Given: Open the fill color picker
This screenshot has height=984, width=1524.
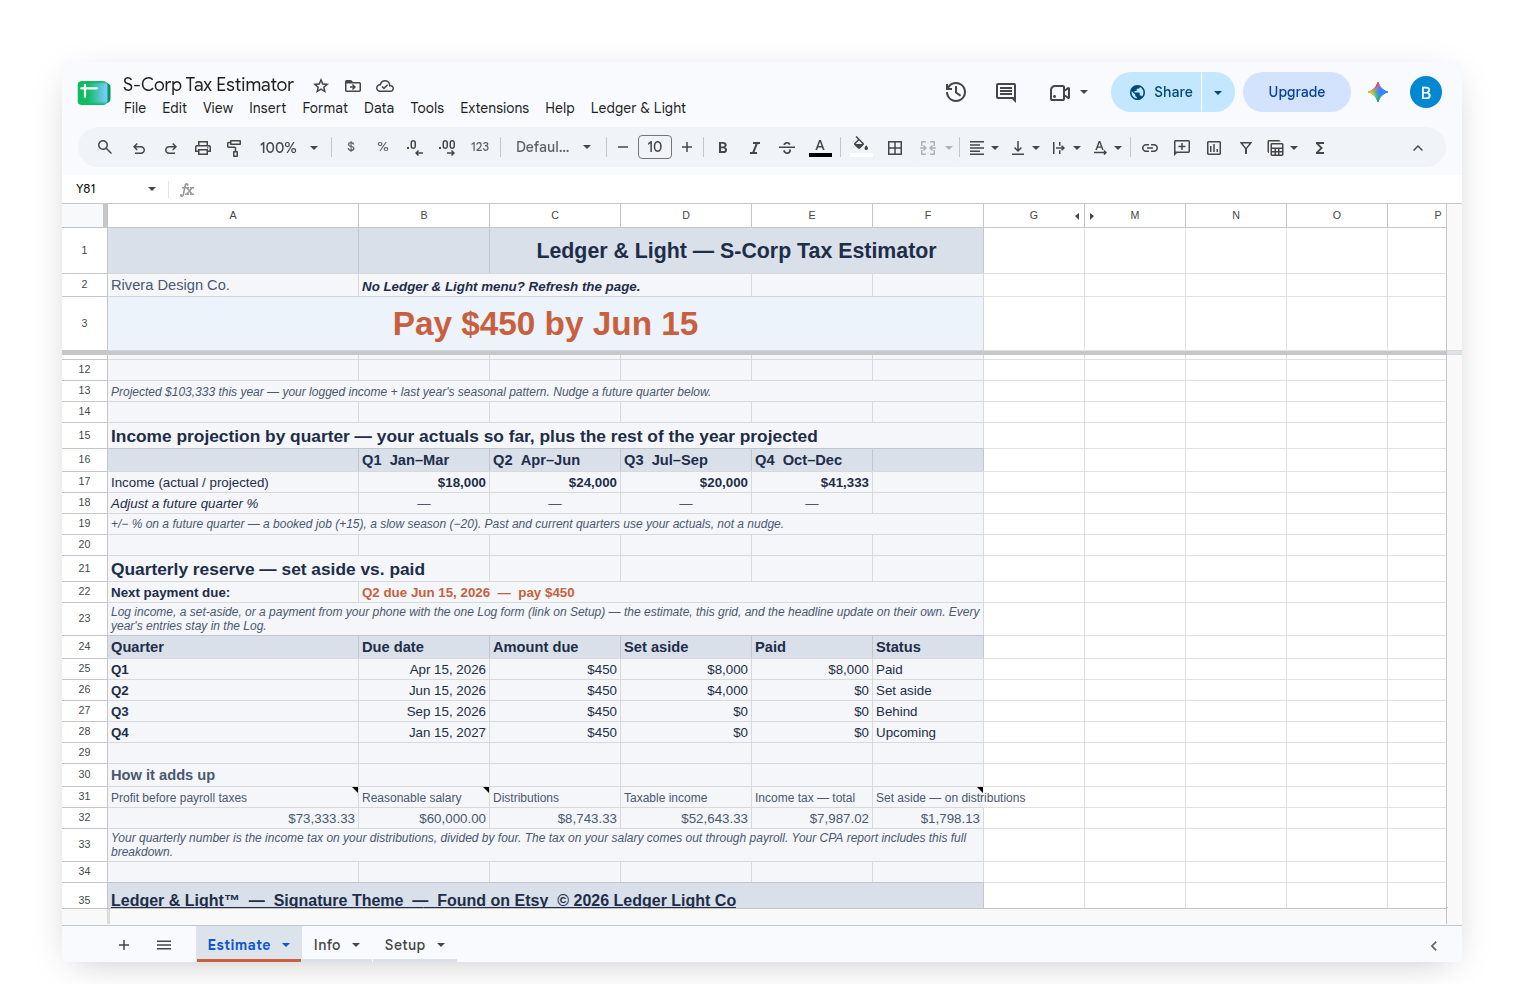Looking at the screenshot, I should pos(861,147).
